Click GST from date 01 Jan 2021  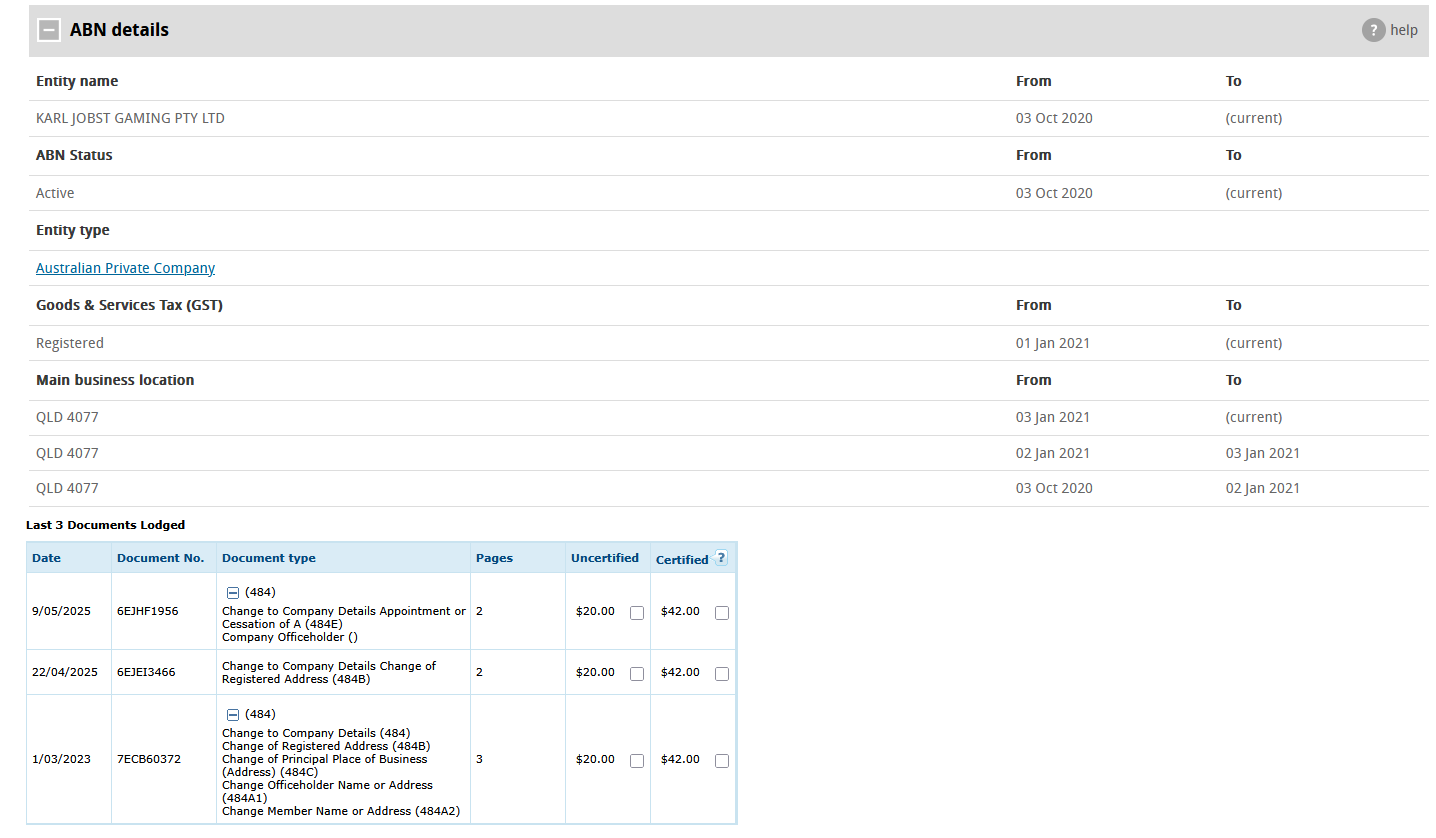[x=1053, y=343]
